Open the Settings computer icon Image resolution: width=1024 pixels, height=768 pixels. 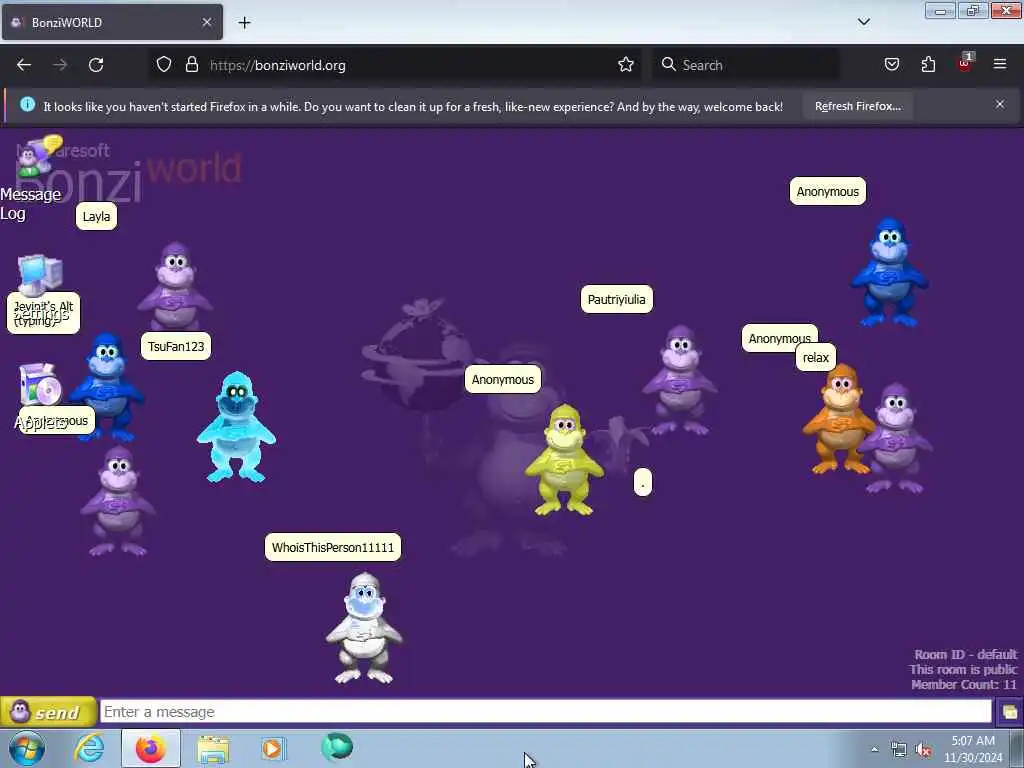click(40, 274)
